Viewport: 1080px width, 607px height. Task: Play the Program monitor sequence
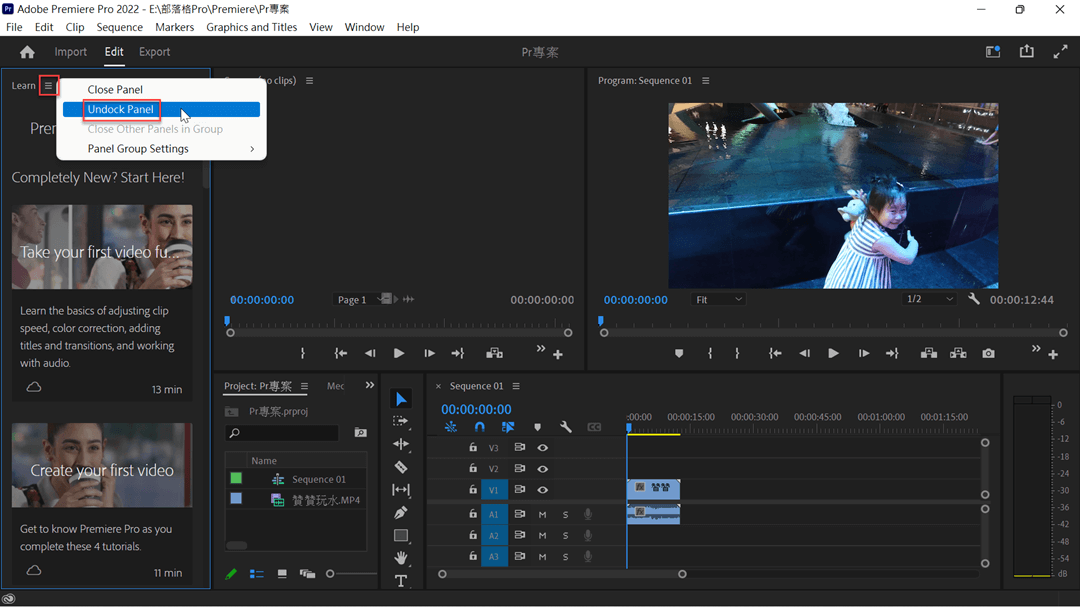[833, 353]
